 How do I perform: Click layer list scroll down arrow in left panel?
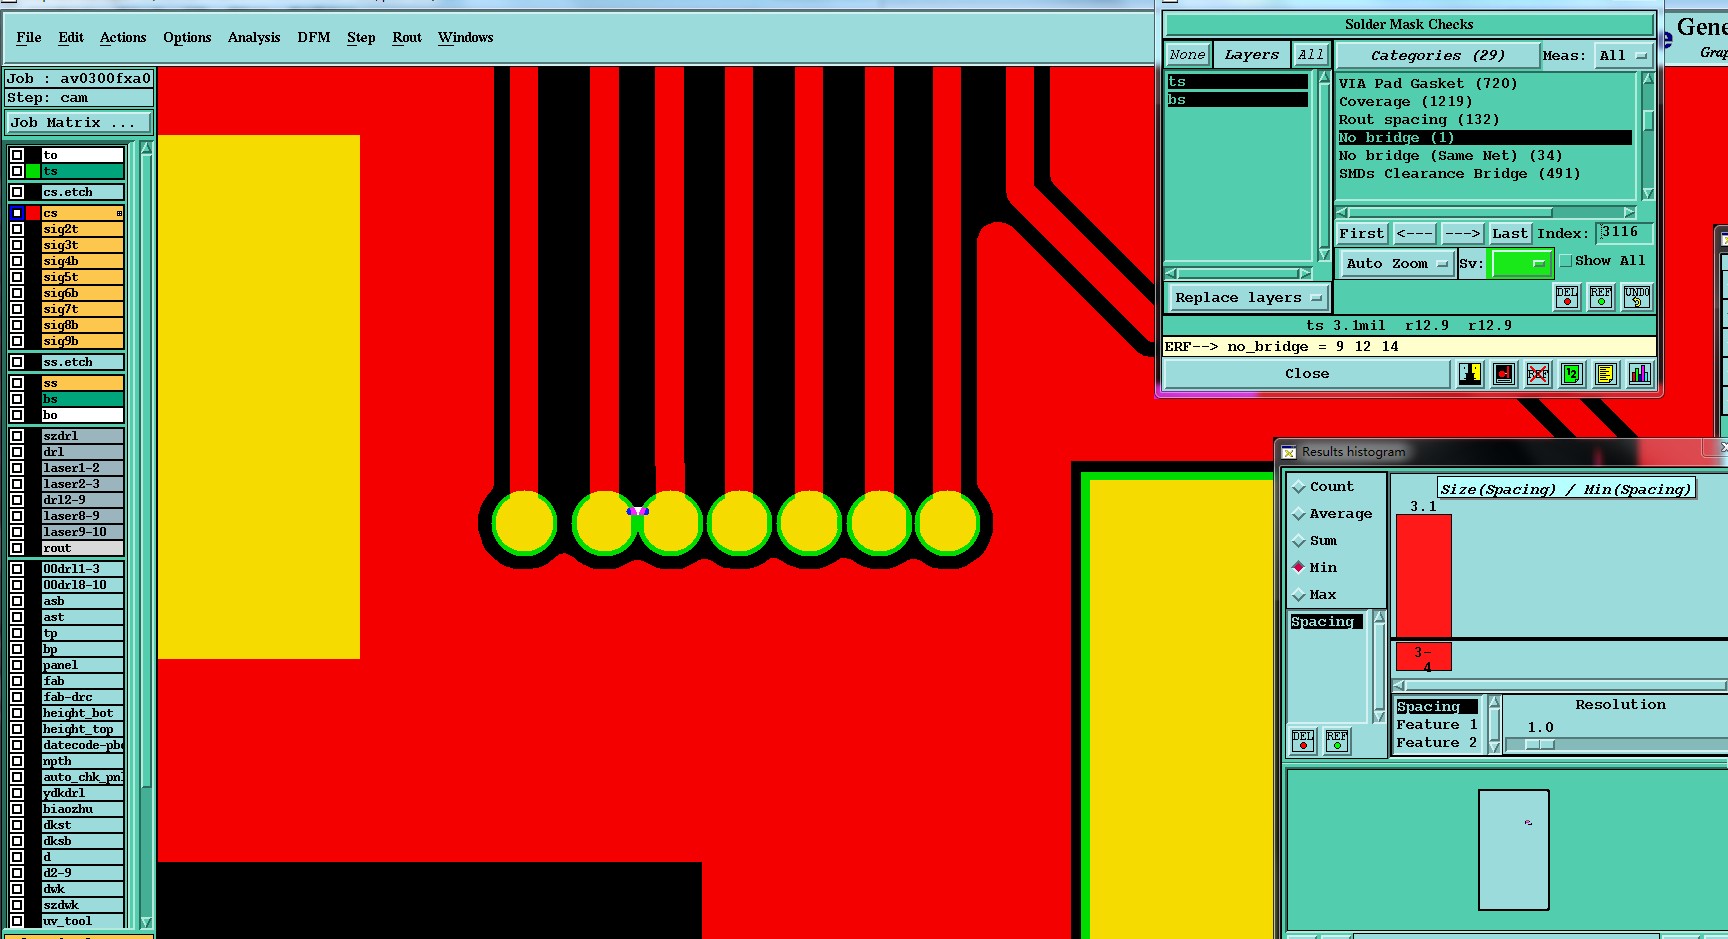146,922
